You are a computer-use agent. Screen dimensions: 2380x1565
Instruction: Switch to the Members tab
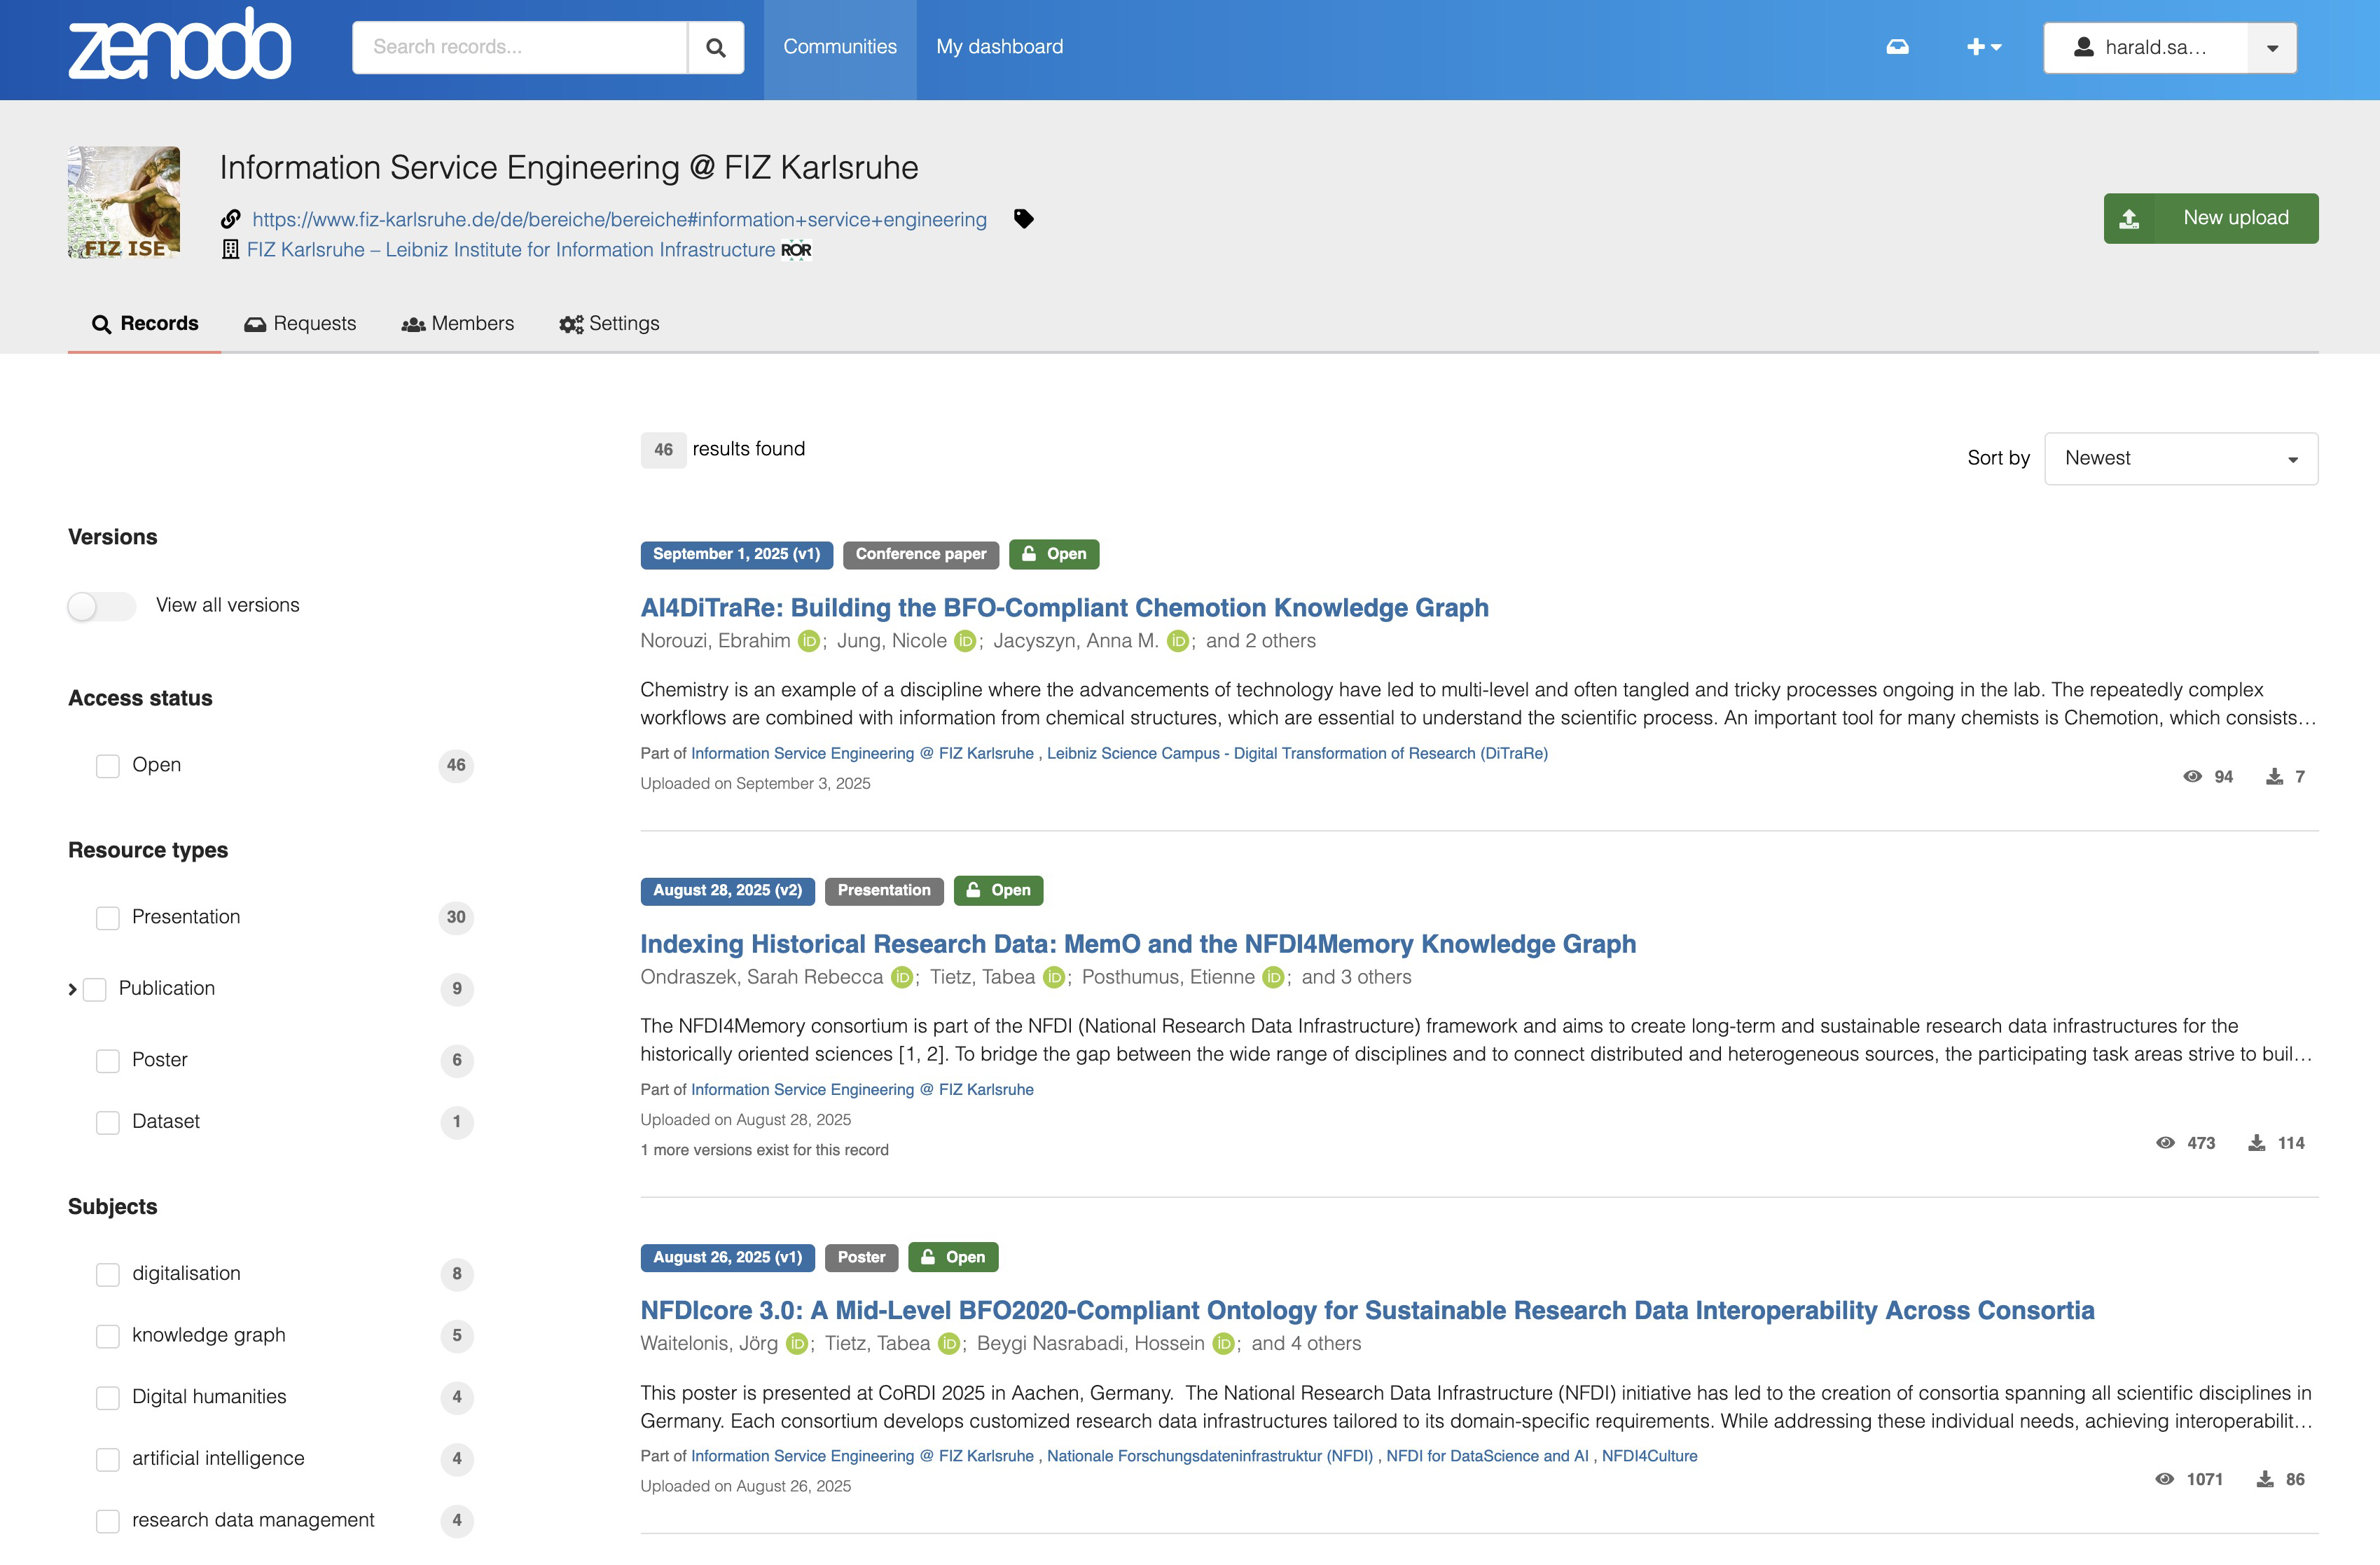458,324
